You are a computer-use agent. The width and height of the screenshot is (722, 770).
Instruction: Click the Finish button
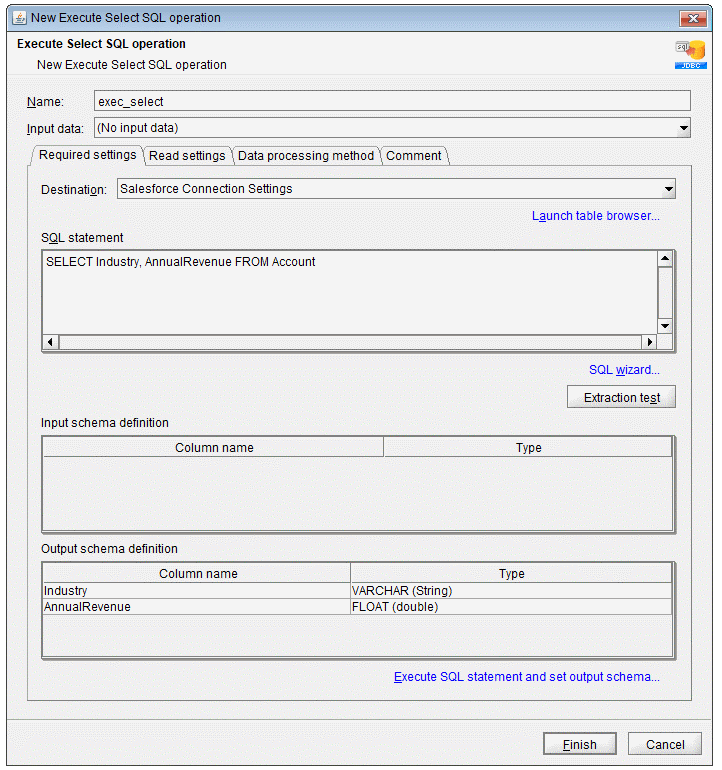[x=579, y=744]
